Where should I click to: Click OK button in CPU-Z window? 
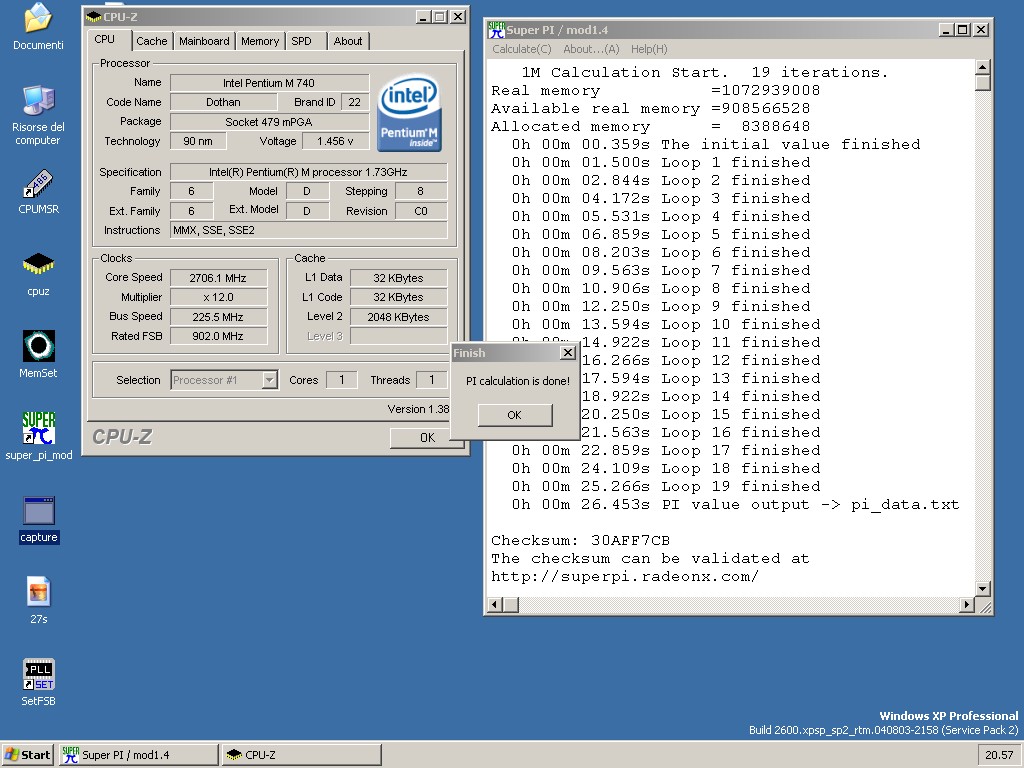426,438
